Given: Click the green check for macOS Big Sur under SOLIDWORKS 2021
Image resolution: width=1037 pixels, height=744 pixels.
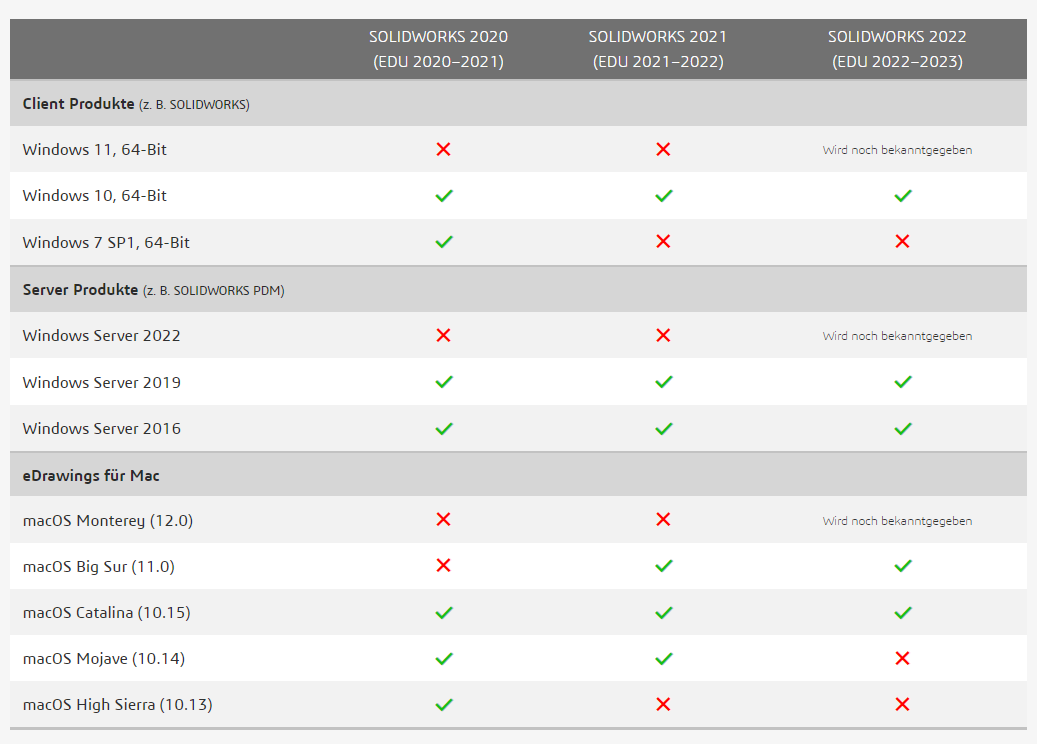Looking at the screenshot, I should [663, 566].
